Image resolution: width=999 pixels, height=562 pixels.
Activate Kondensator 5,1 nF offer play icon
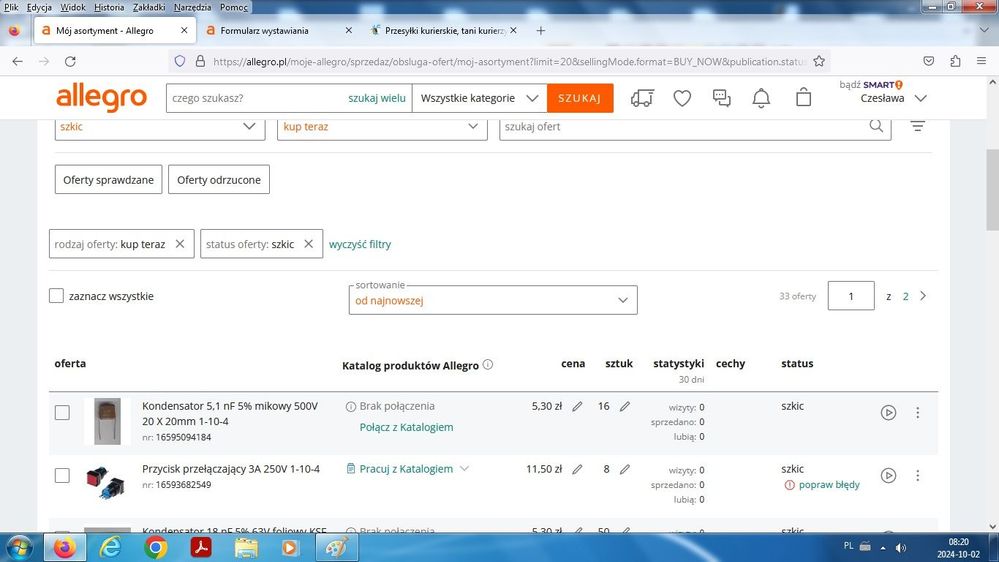[x=888, y=412]
